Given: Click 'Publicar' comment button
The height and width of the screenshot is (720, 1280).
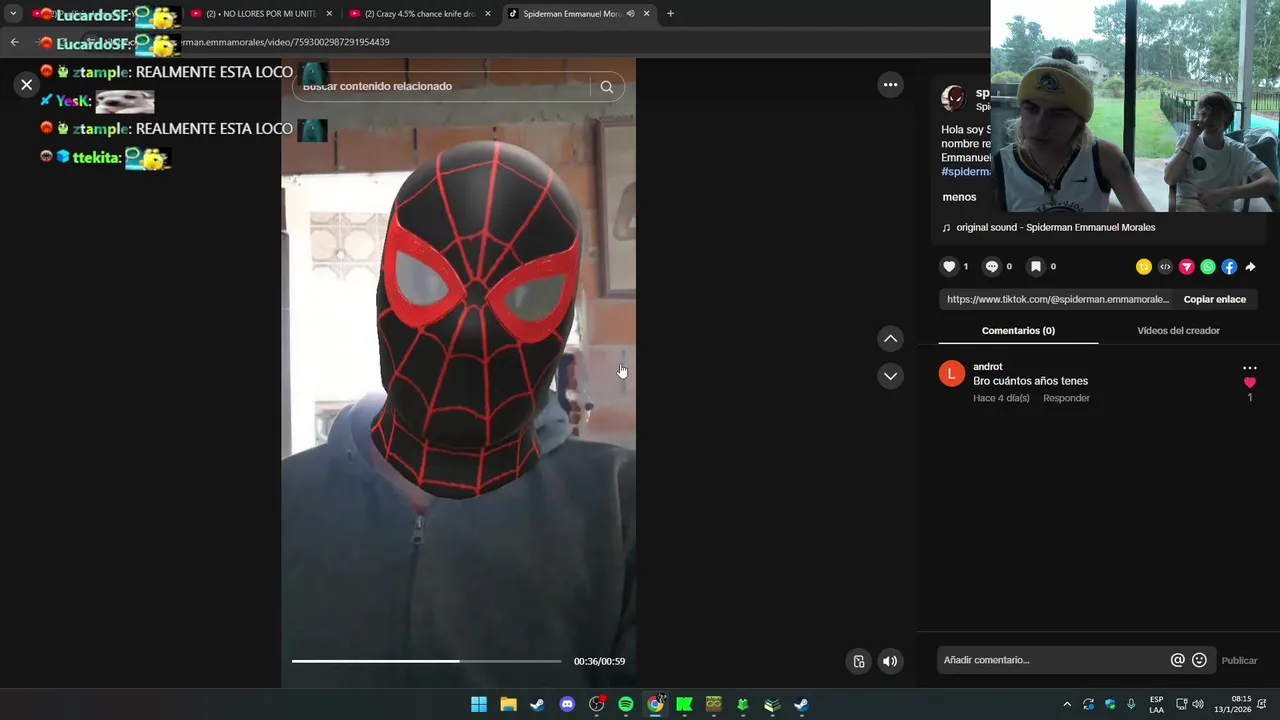Looking at the screenshot, I should [x=1239, y=661].
